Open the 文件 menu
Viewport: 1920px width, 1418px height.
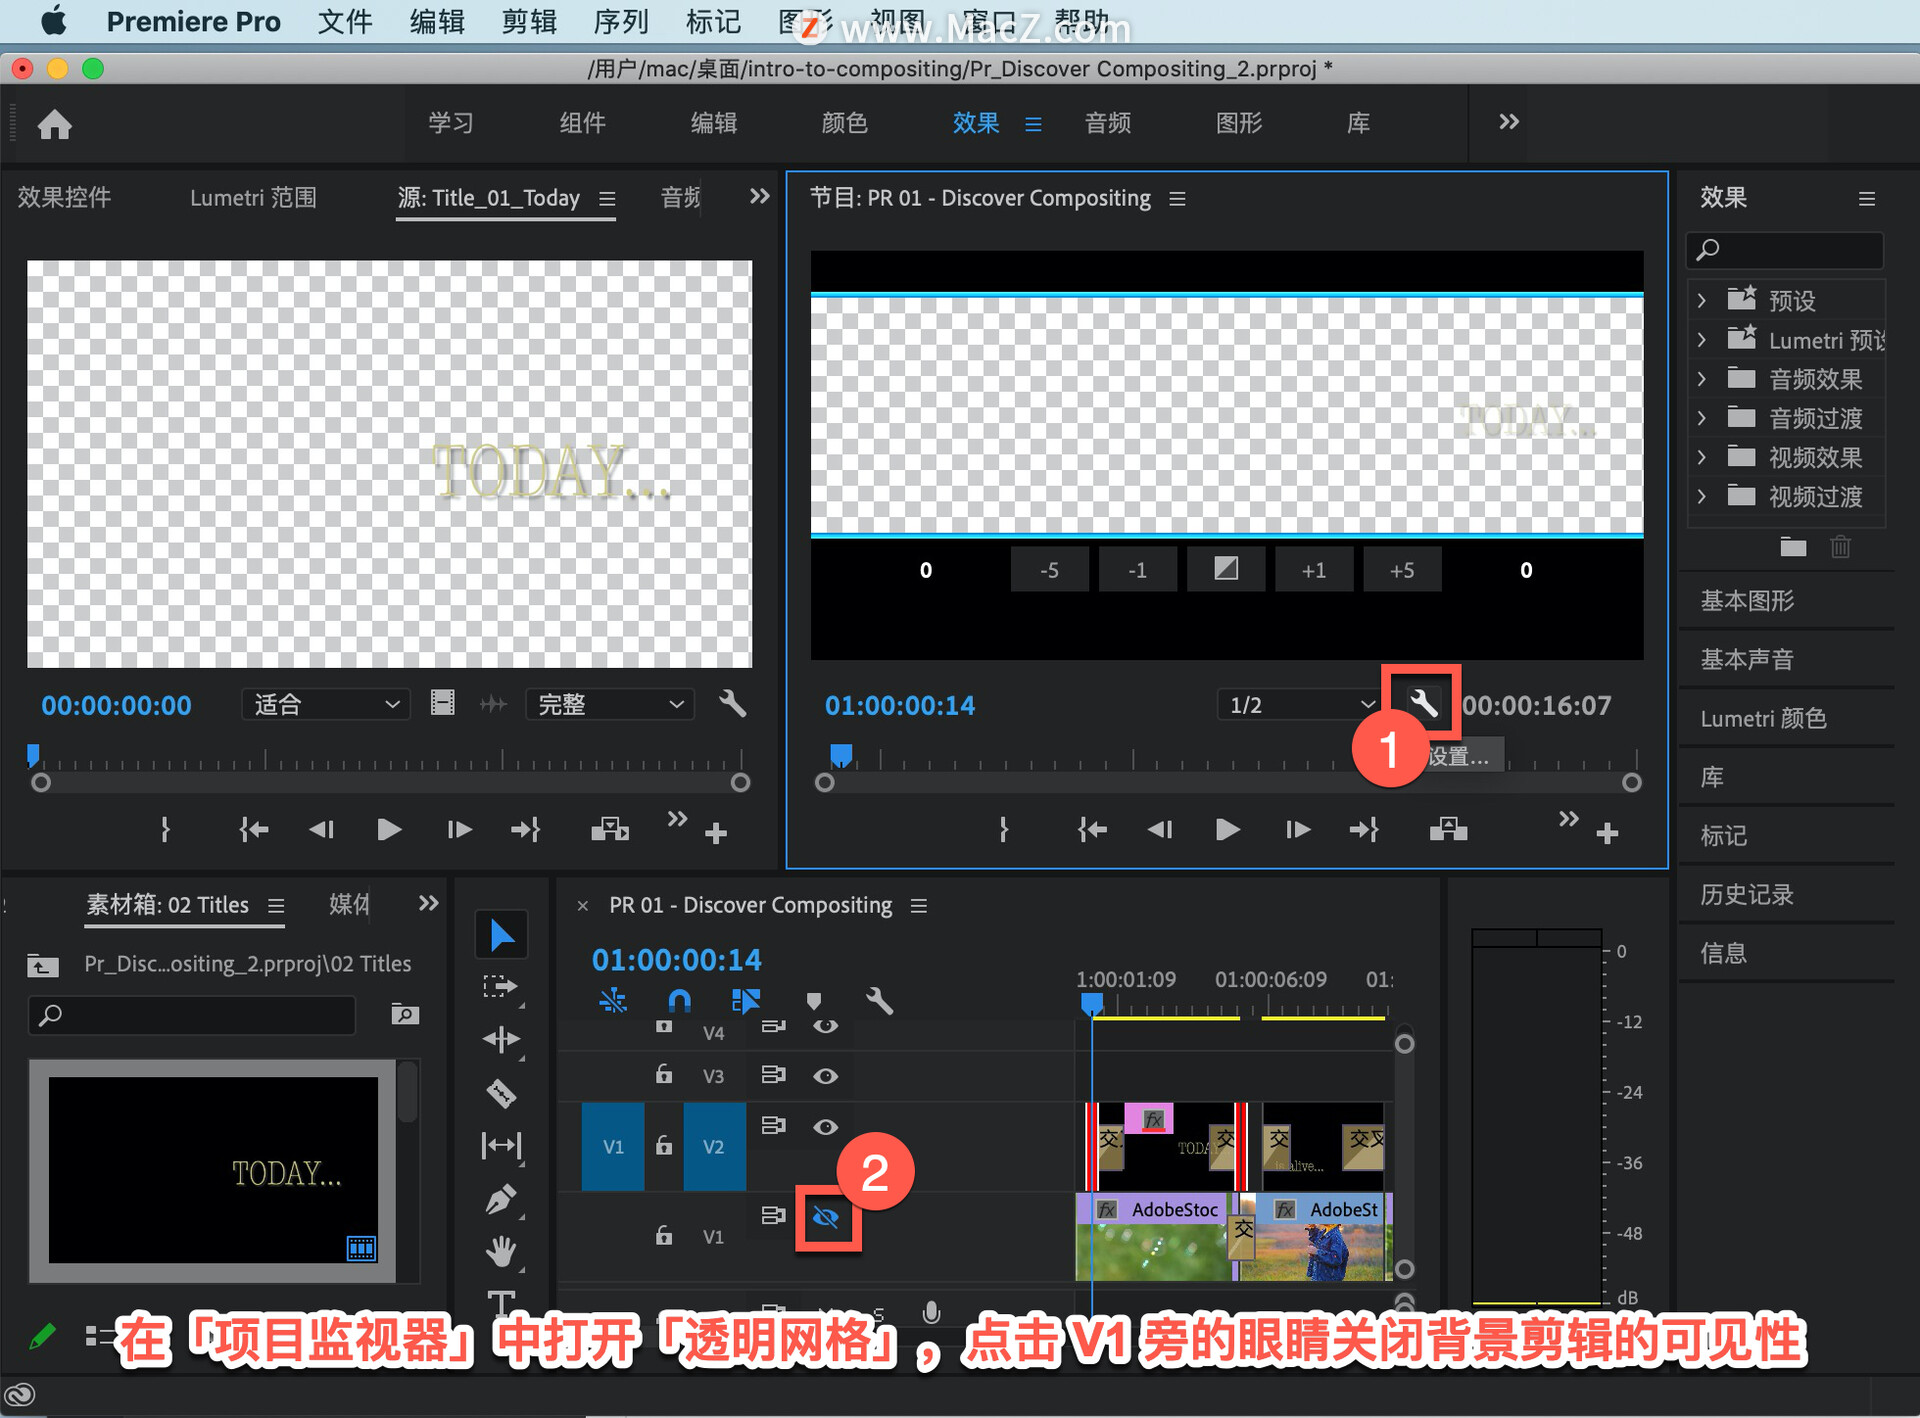coord(344,21)
